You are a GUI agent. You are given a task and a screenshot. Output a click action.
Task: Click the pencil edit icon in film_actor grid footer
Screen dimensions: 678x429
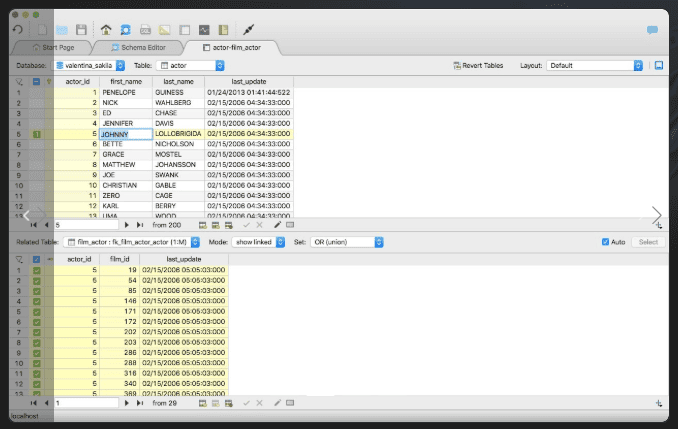[277, 403]
